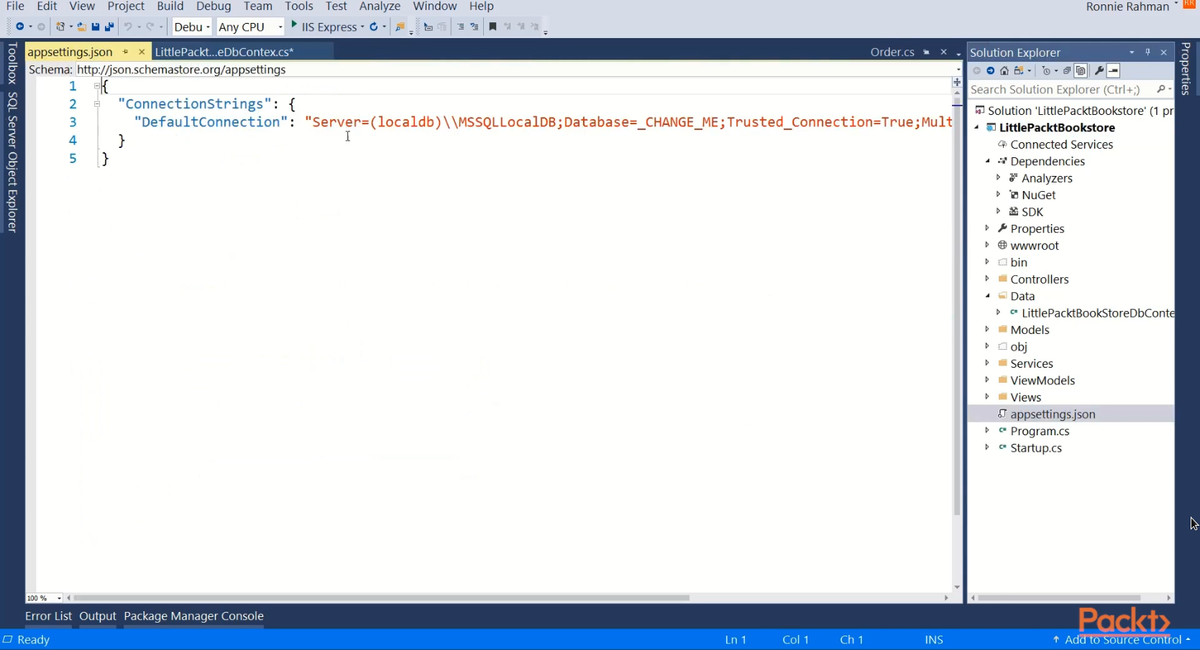Open the Debug configuration dropdown
The width and height of the screenshot is (1200, 650).
point(192,27)
